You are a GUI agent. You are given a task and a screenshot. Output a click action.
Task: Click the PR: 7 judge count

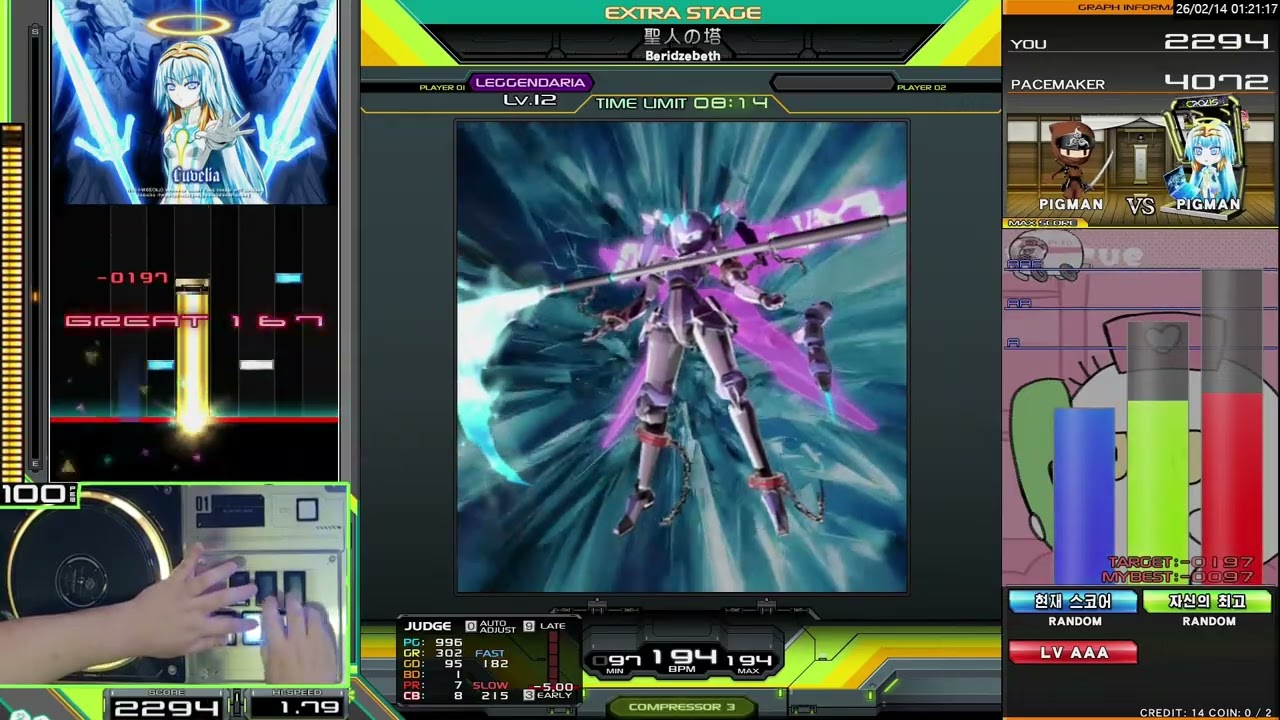coord(433,686)
